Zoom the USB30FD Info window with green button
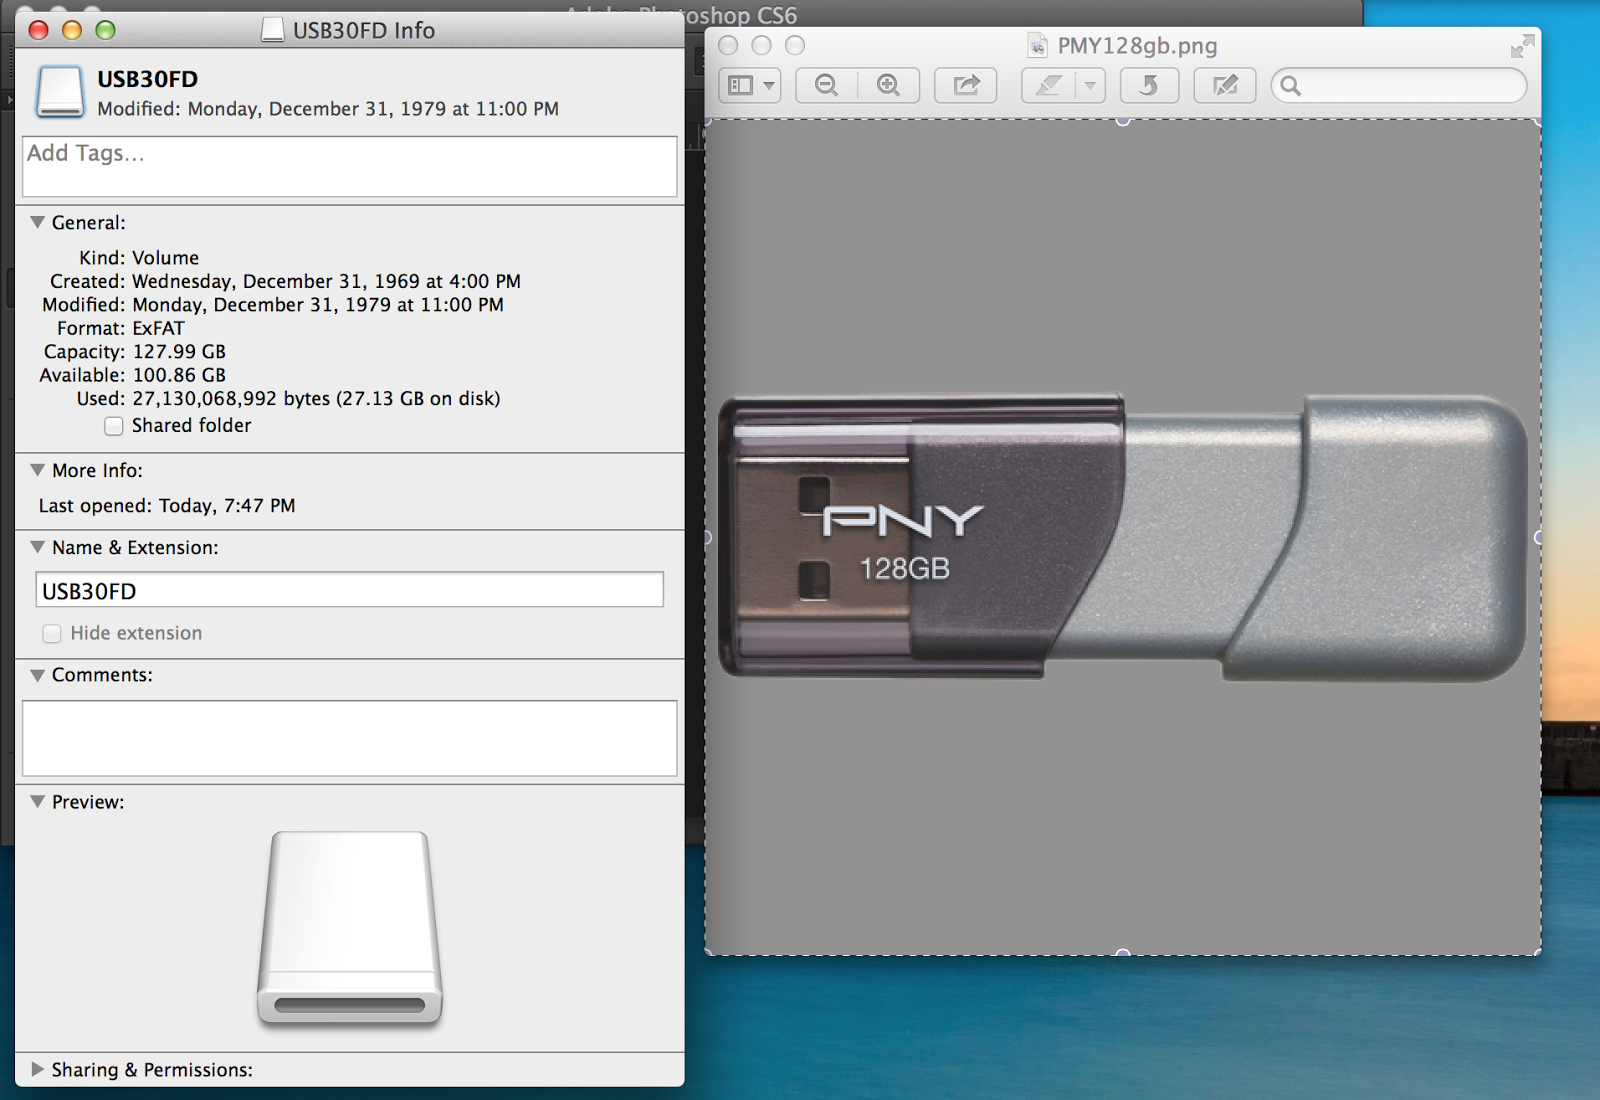The width and height of the screenshot is (1600, 1100). coord(105,30)
